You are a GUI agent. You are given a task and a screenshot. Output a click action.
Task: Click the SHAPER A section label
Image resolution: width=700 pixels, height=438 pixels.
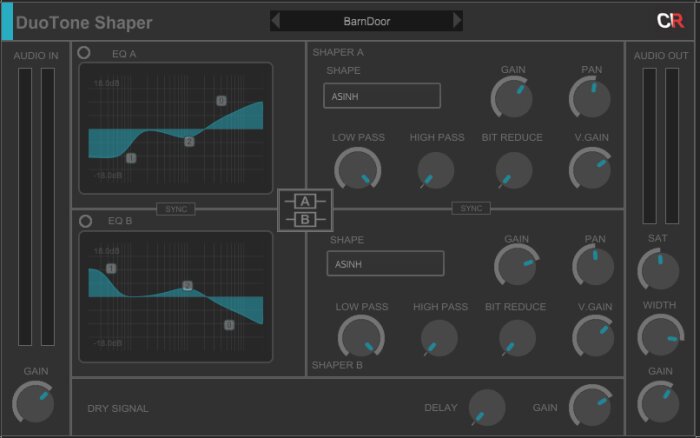338,52
